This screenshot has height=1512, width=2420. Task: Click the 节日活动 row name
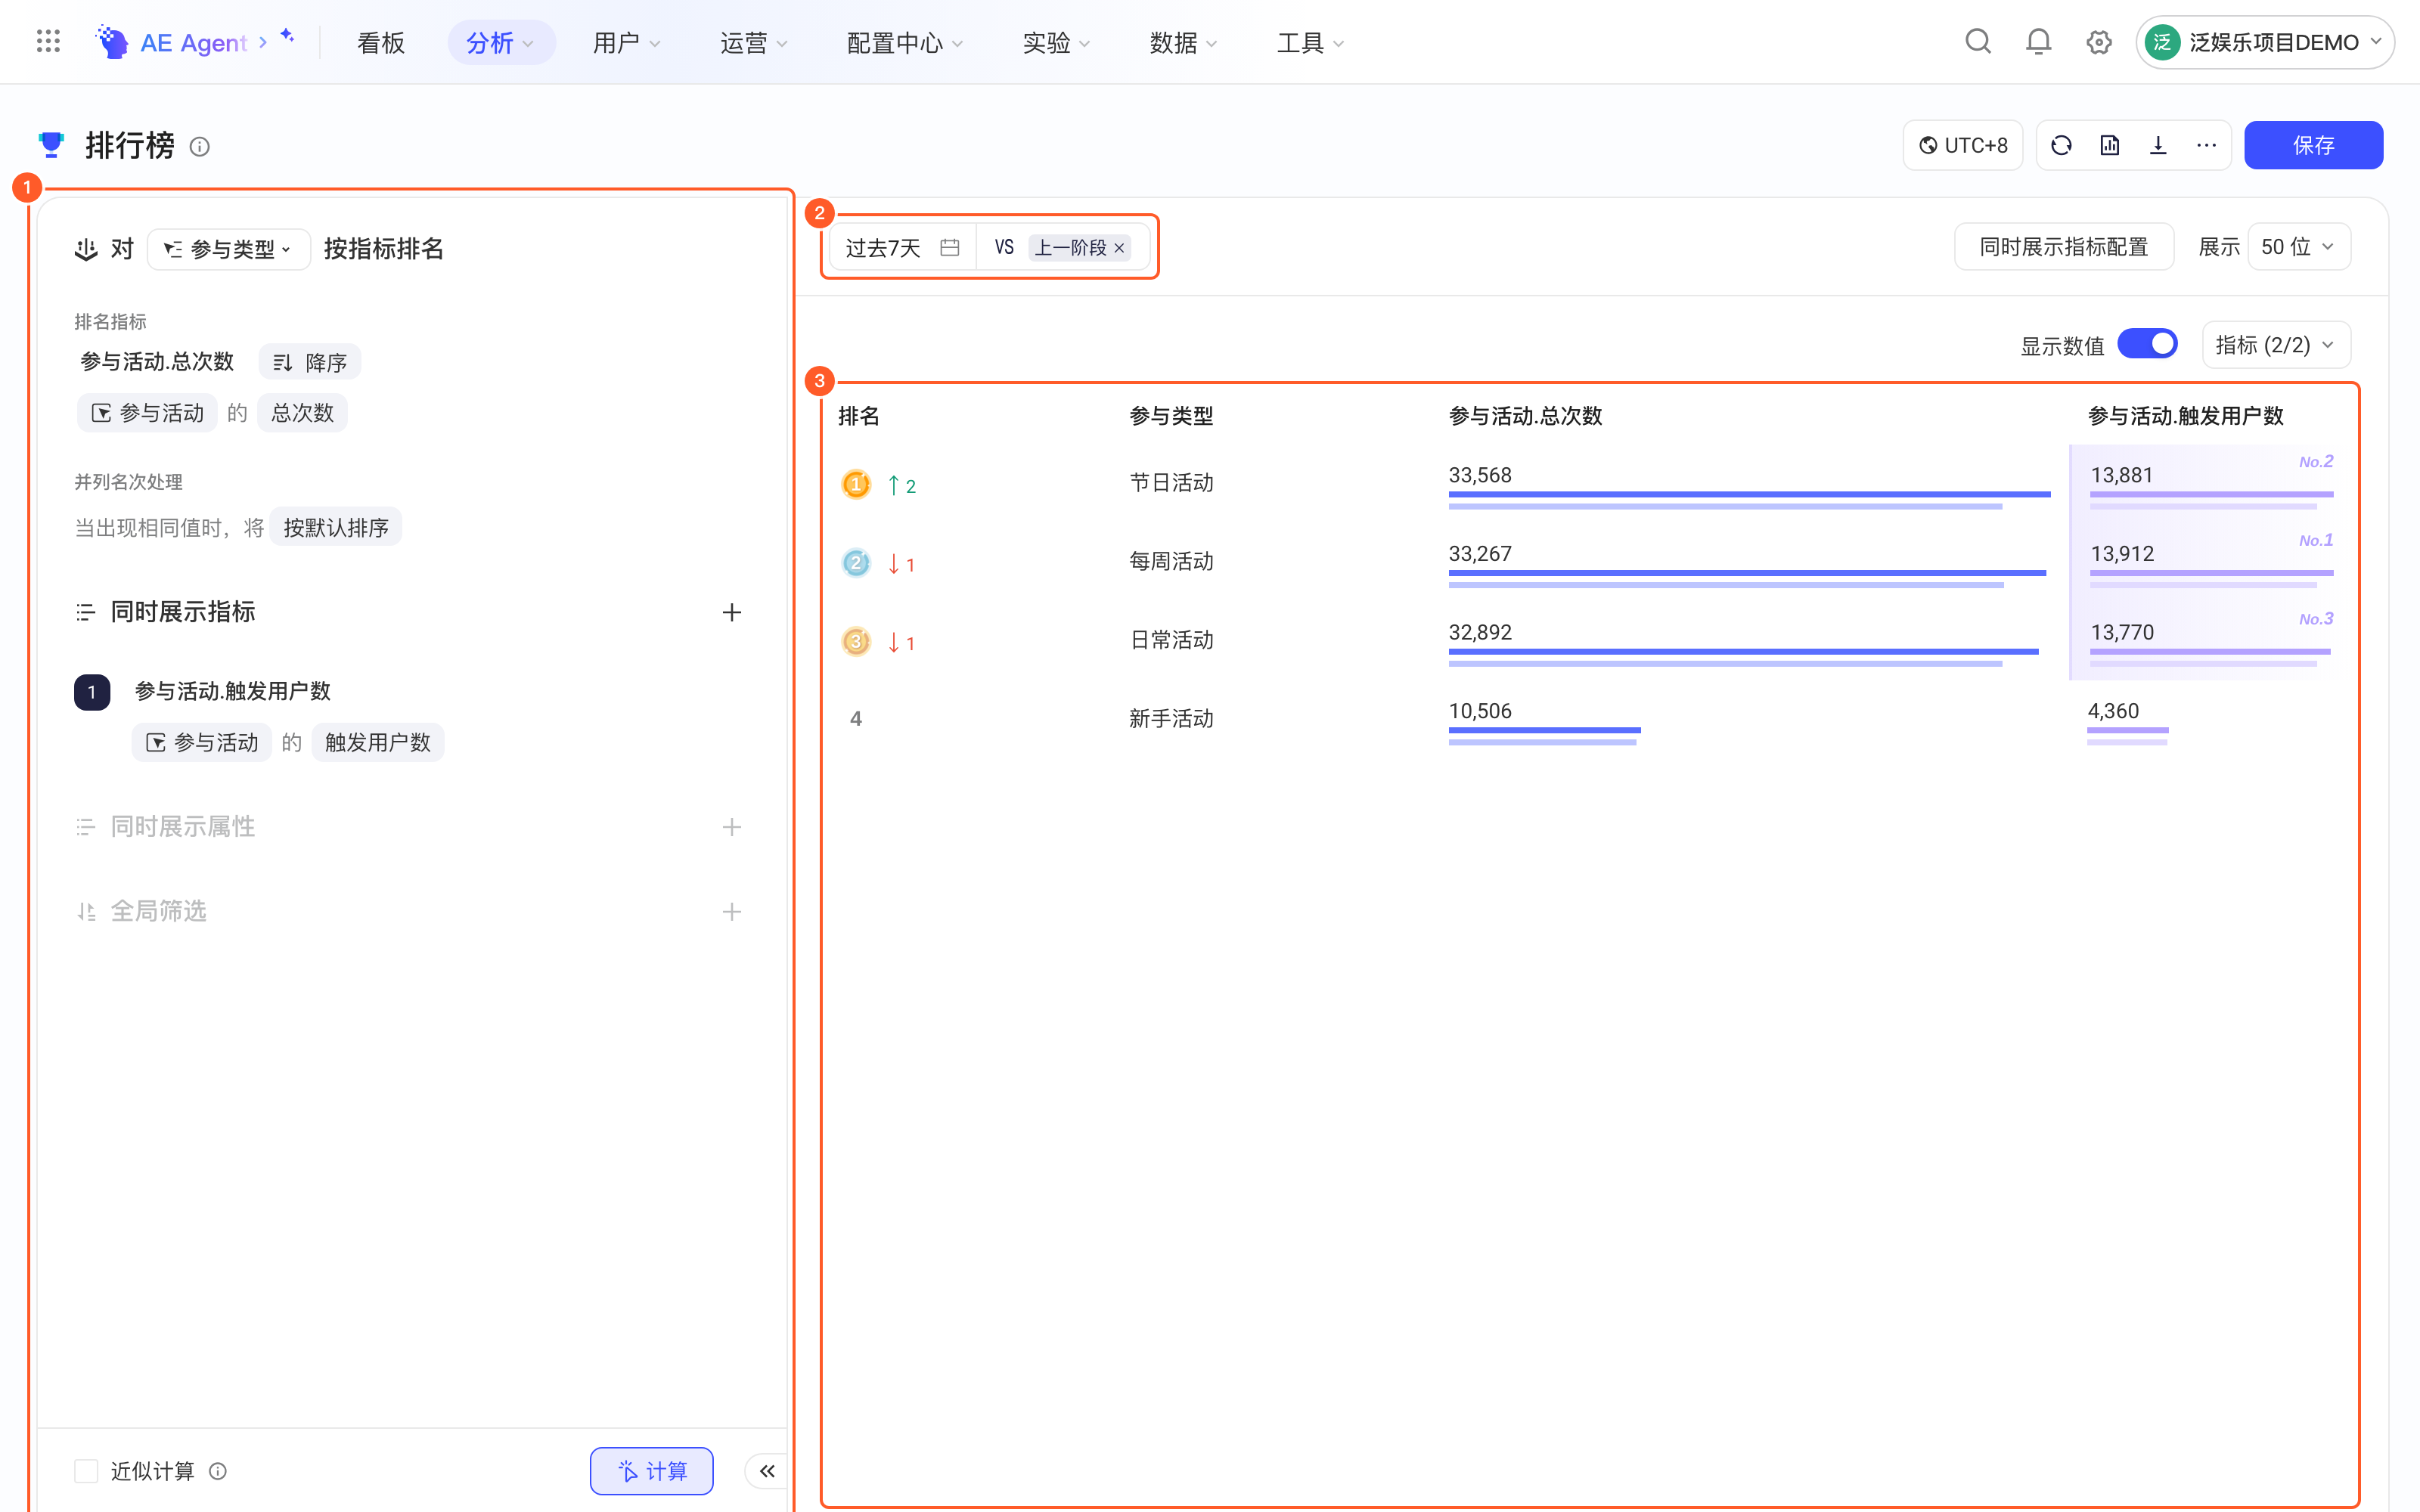[x=1171, y=483]
